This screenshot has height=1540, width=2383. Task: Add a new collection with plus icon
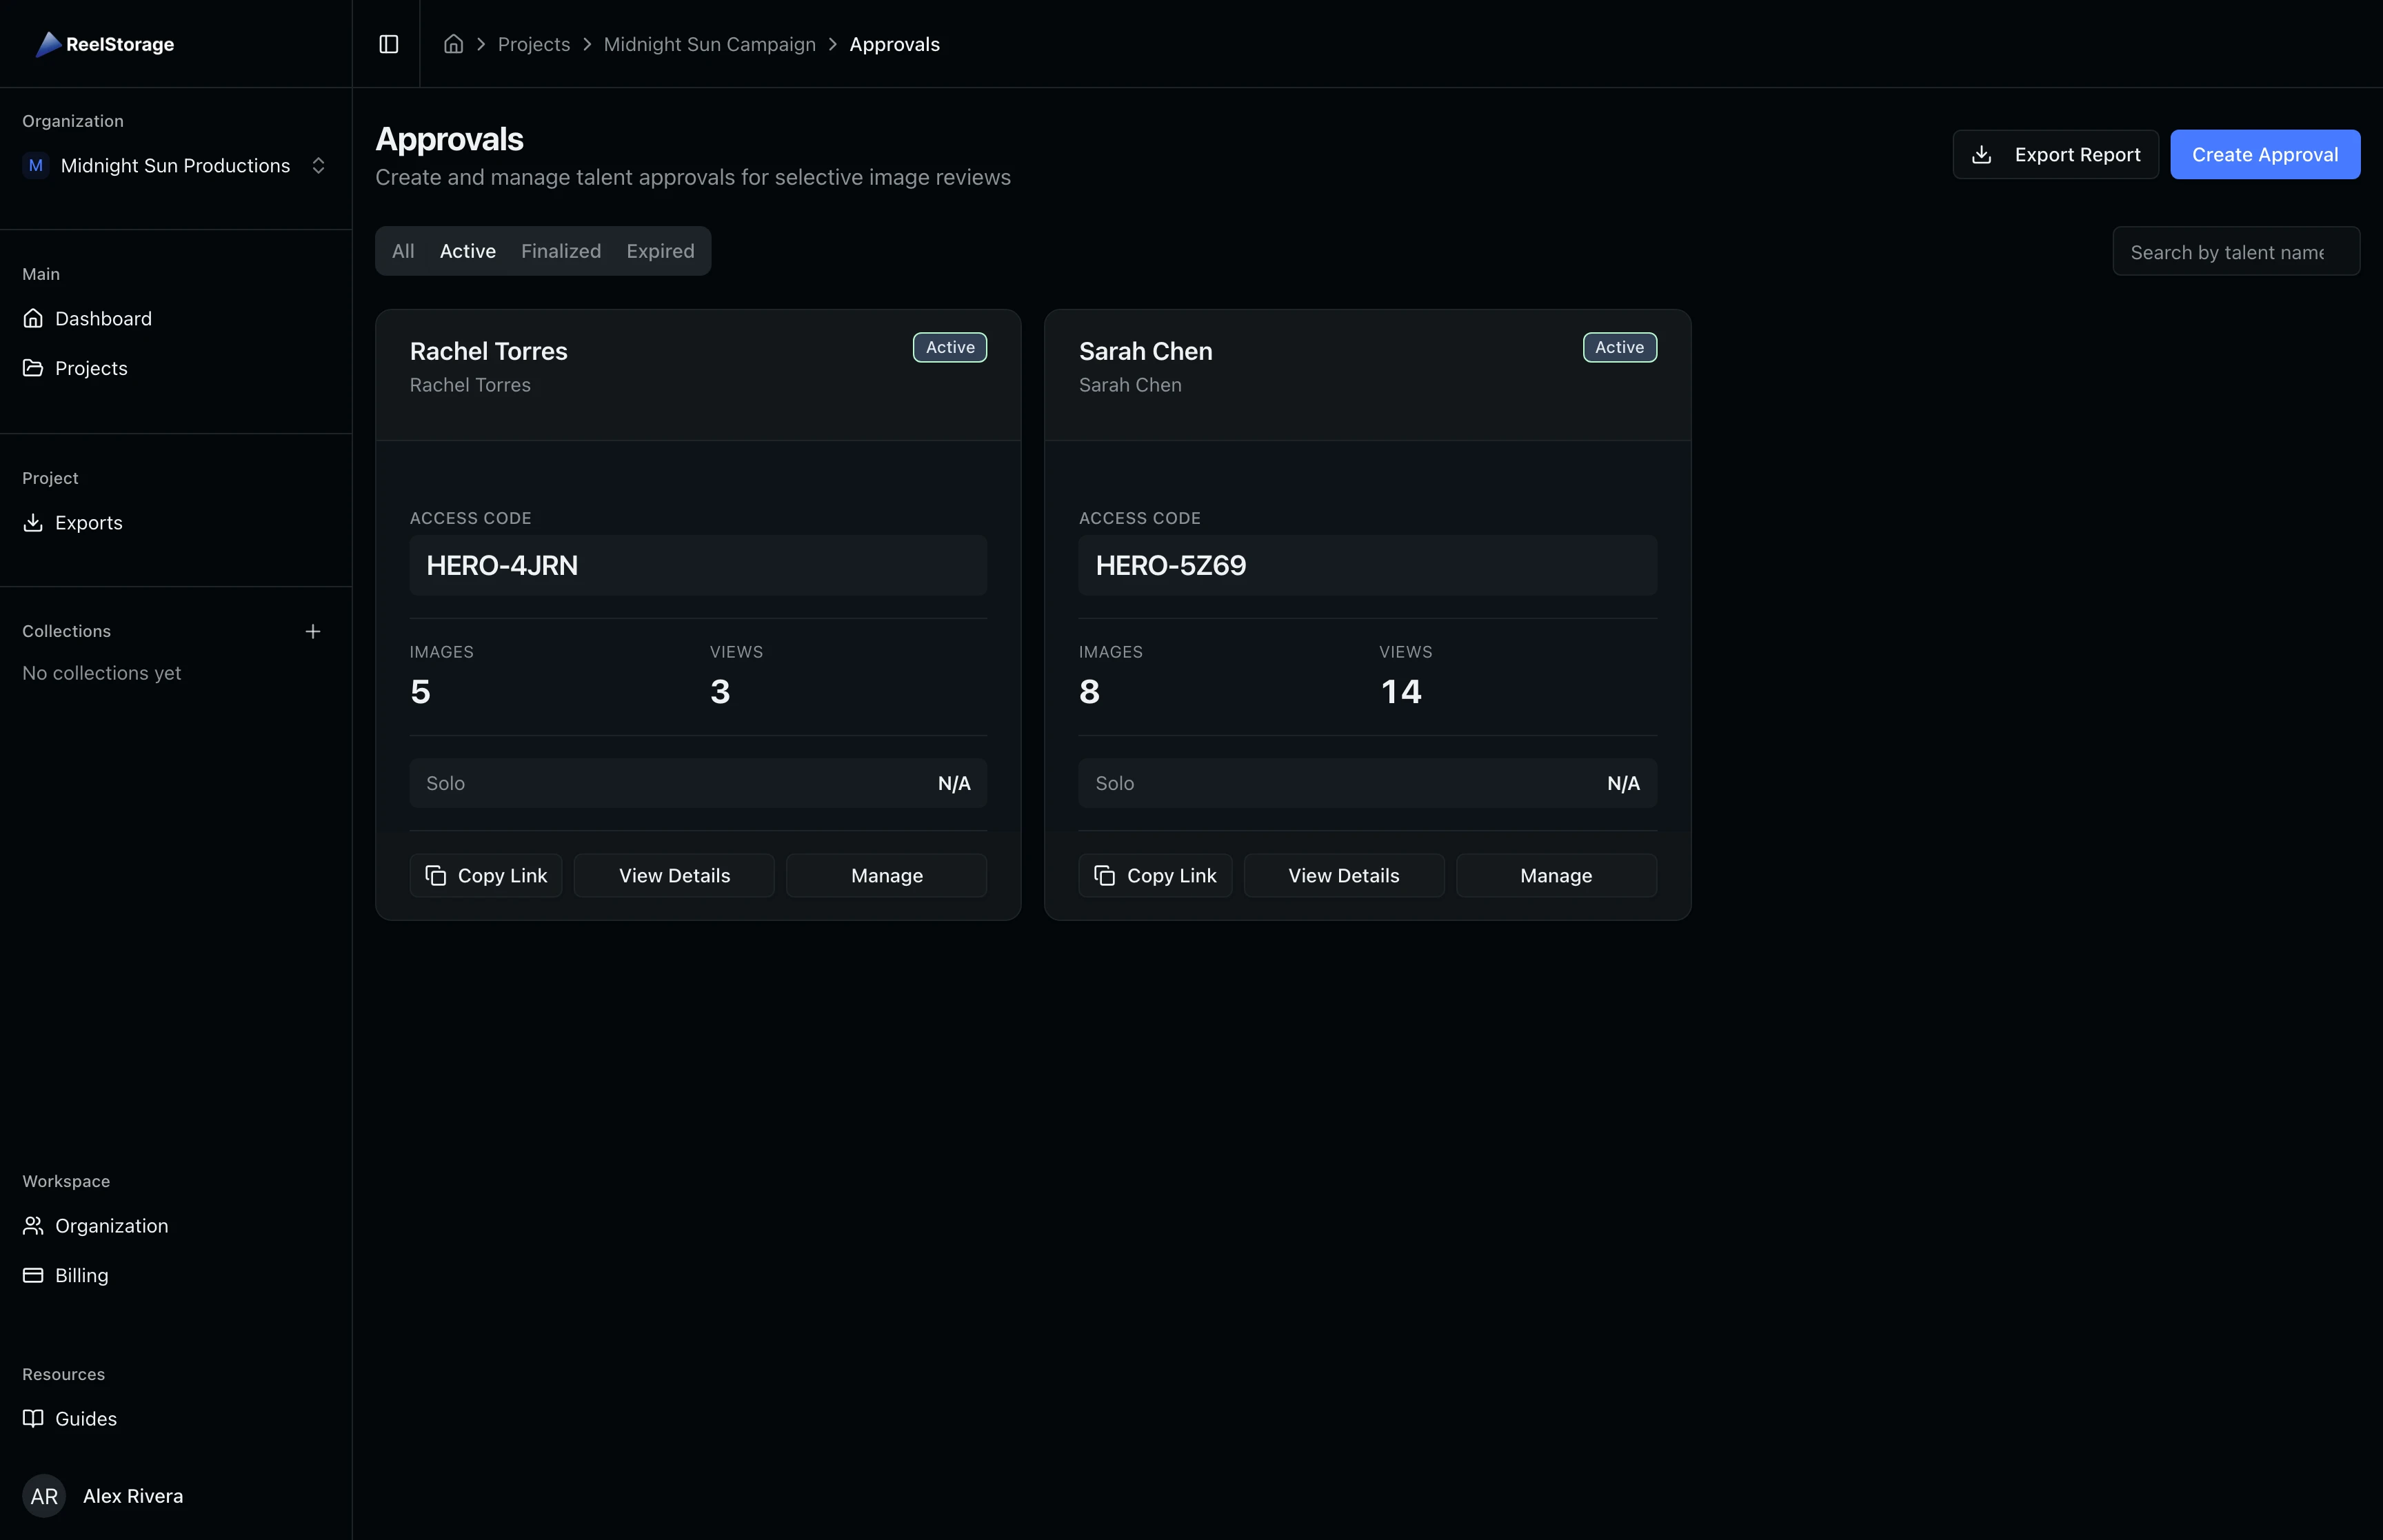tap(312, 631)
